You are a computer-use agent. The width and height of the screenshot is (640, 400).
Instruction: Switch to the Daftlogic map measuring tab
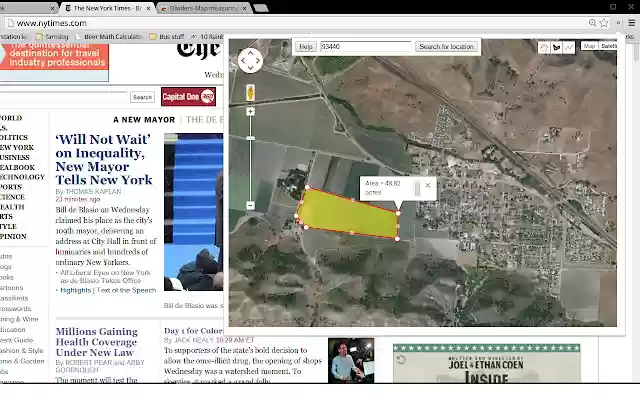coord(202,8)
